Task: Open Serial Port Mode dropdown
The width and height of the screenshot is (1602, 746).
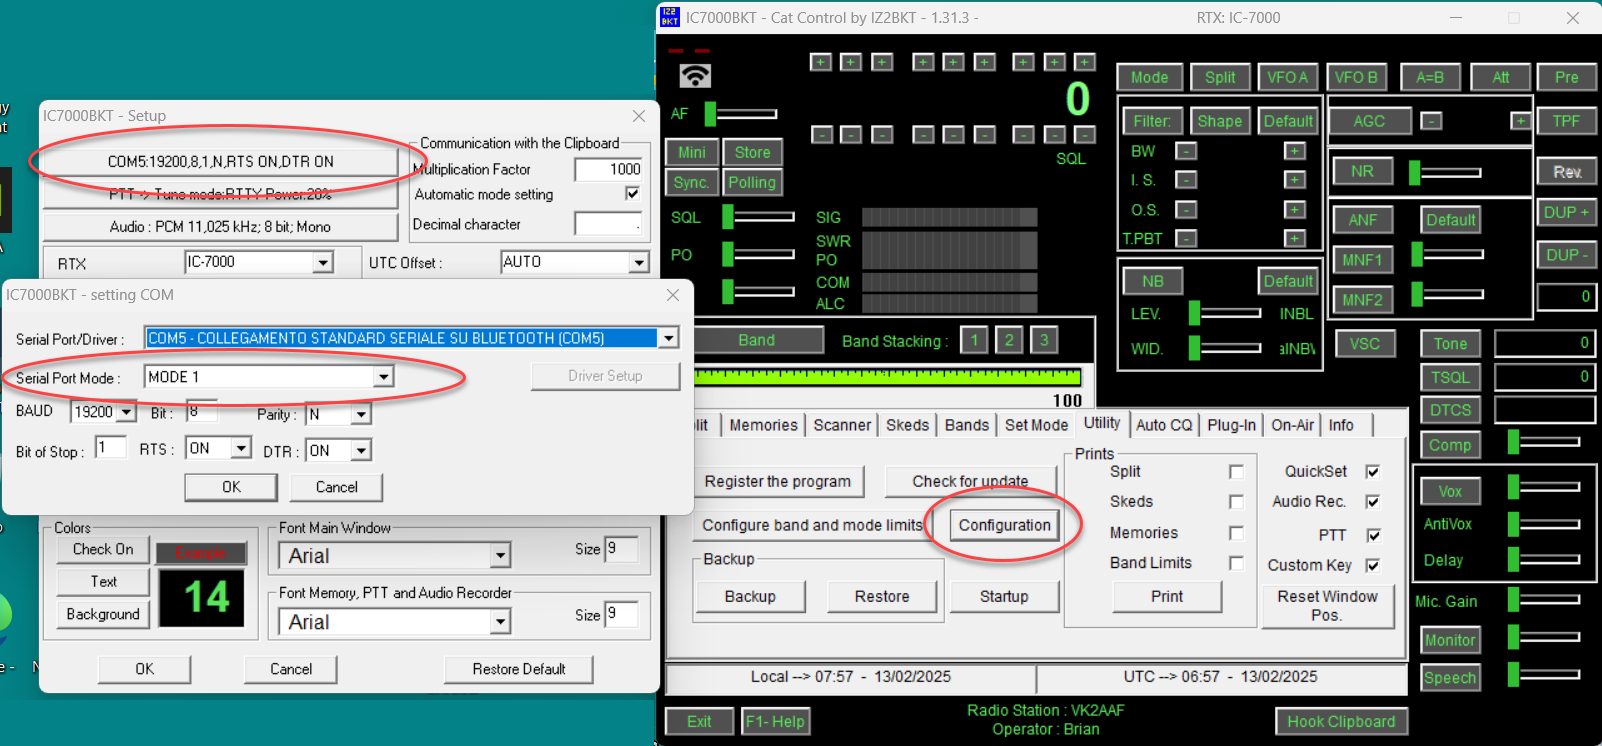Action: 383,377
